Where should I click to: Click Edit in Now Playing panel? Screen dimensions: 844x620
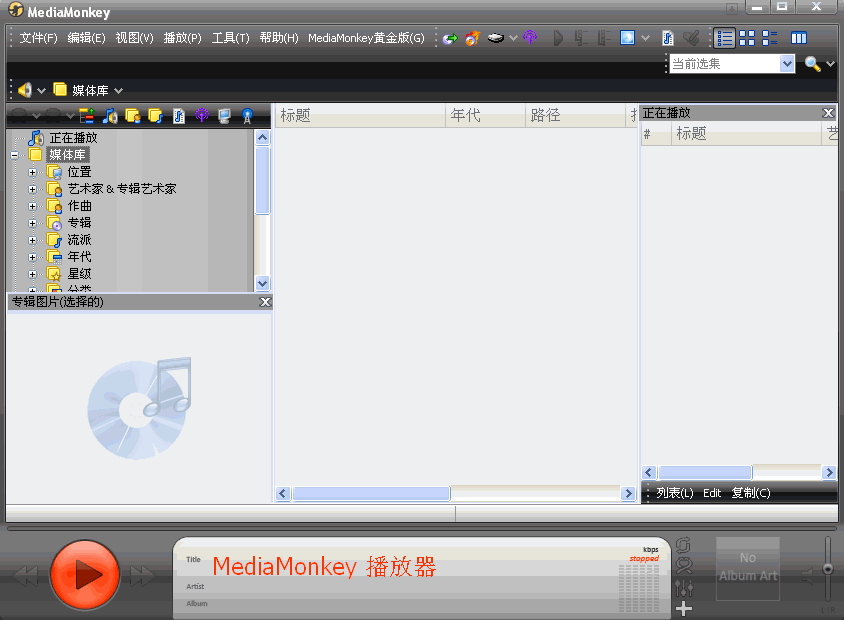(x=712, y=493)
